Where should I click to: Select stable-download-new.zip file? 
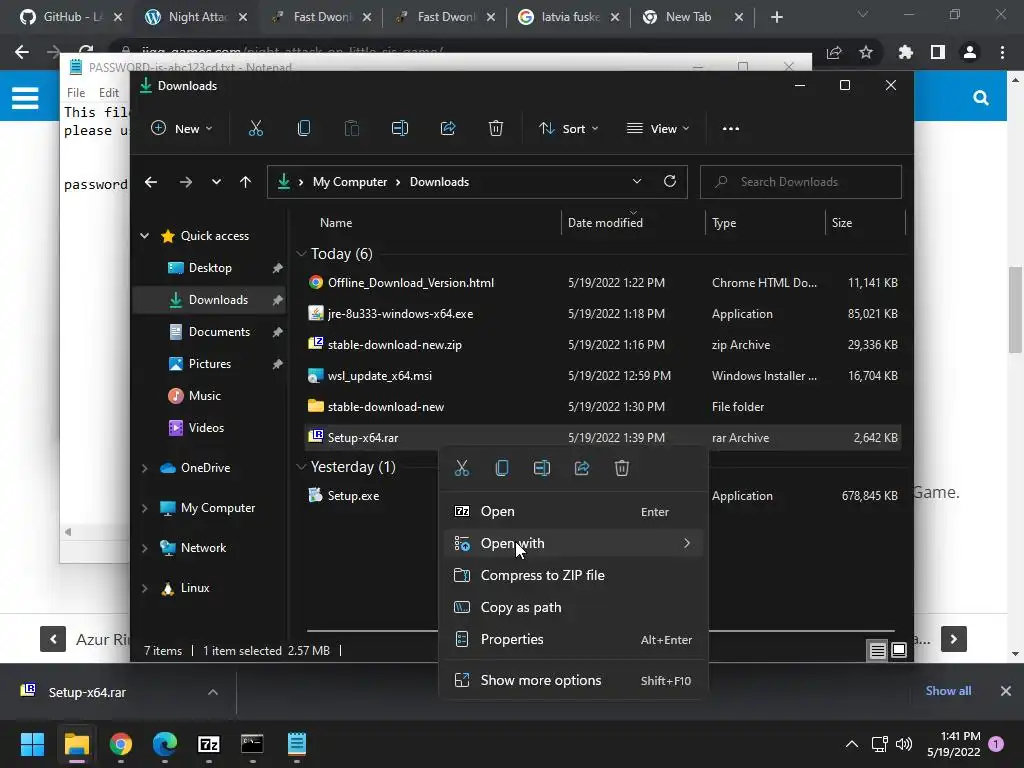click(603, 344)
